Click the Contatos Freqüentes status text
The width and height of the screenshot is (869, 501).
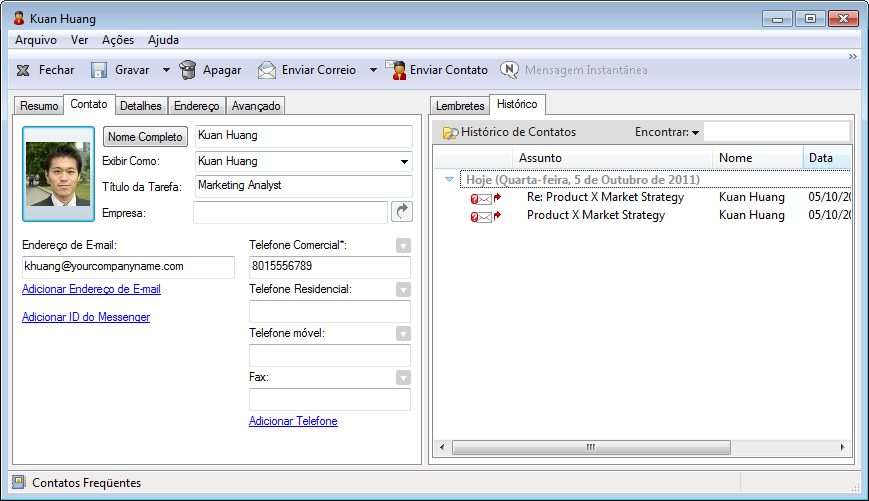click(86, 483)
